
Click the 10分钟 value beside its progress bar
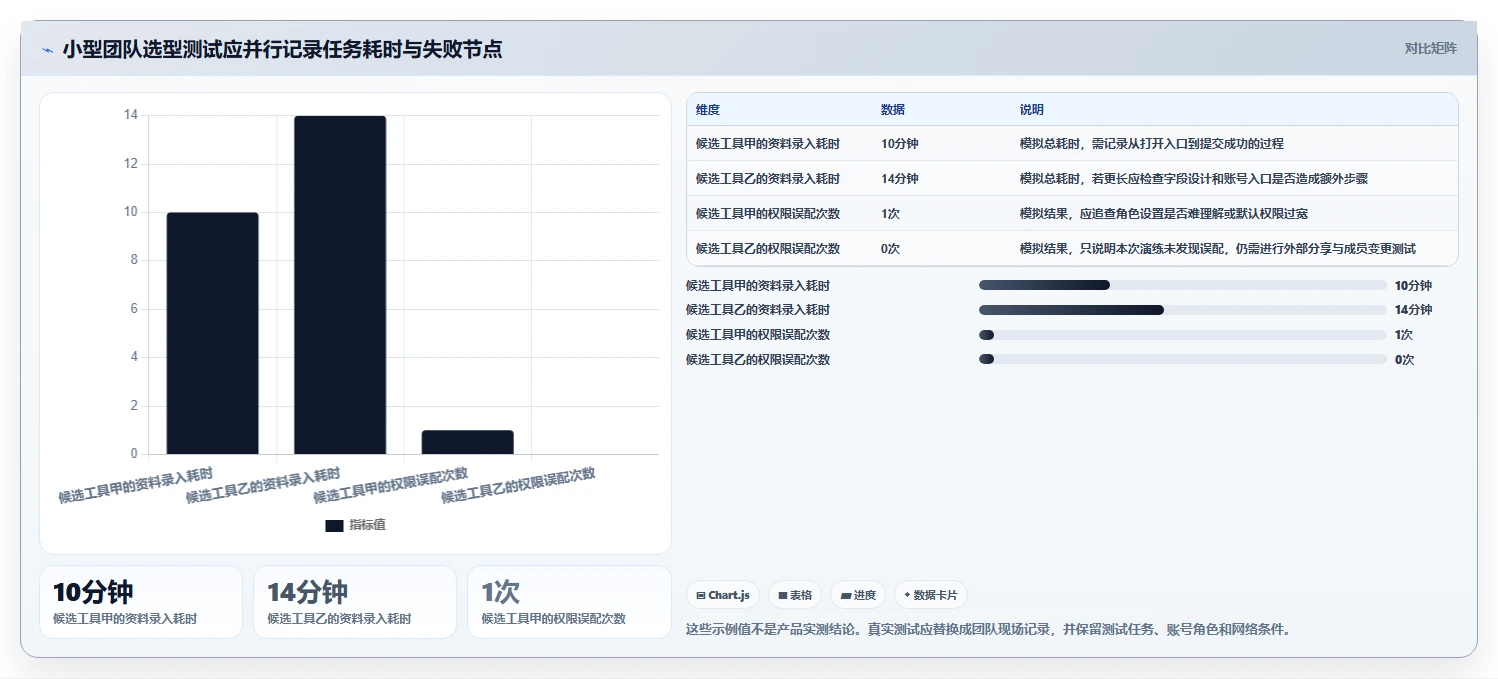tap(1413, 285)
